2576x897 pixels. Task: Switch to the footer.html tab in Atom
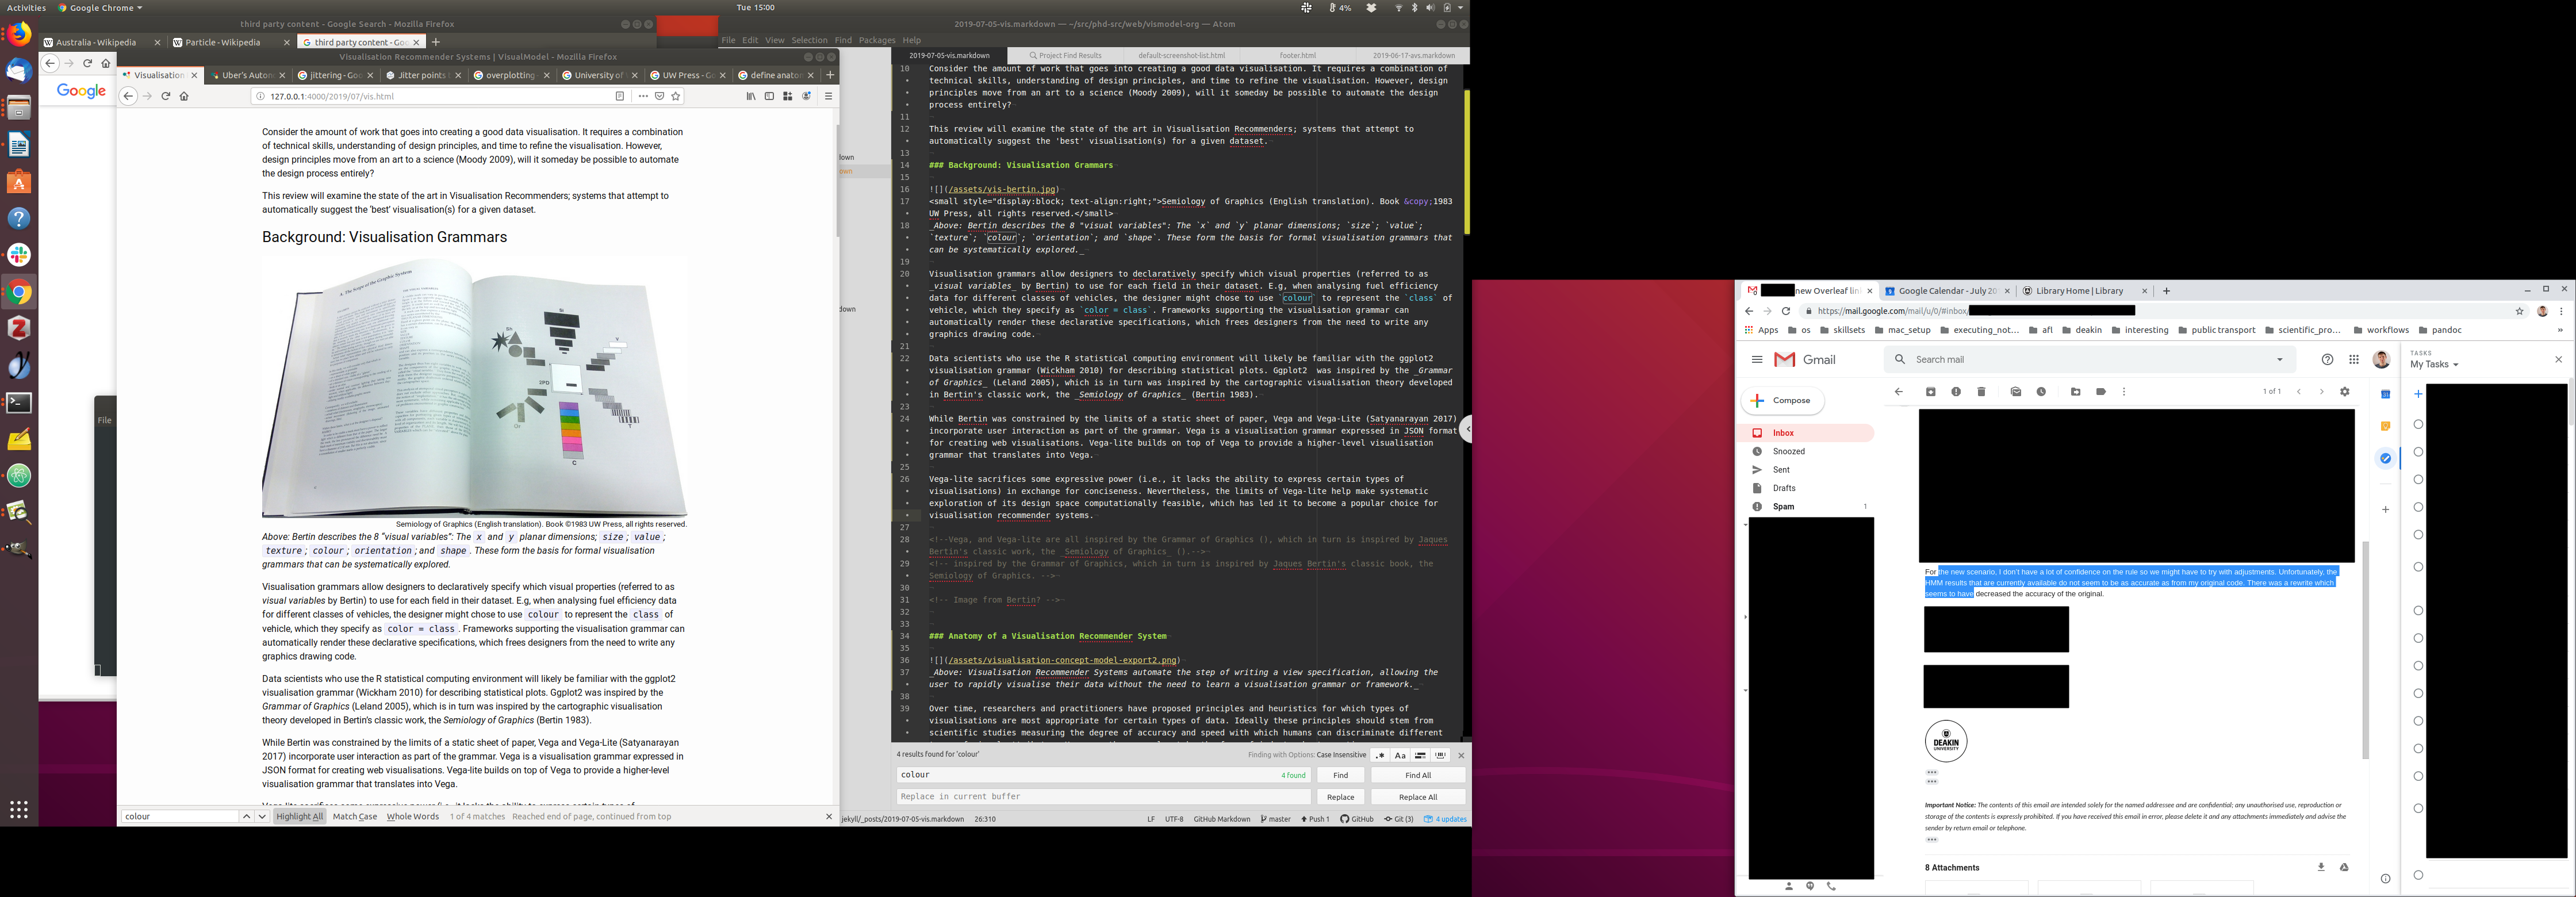(x=1297, y=55)
